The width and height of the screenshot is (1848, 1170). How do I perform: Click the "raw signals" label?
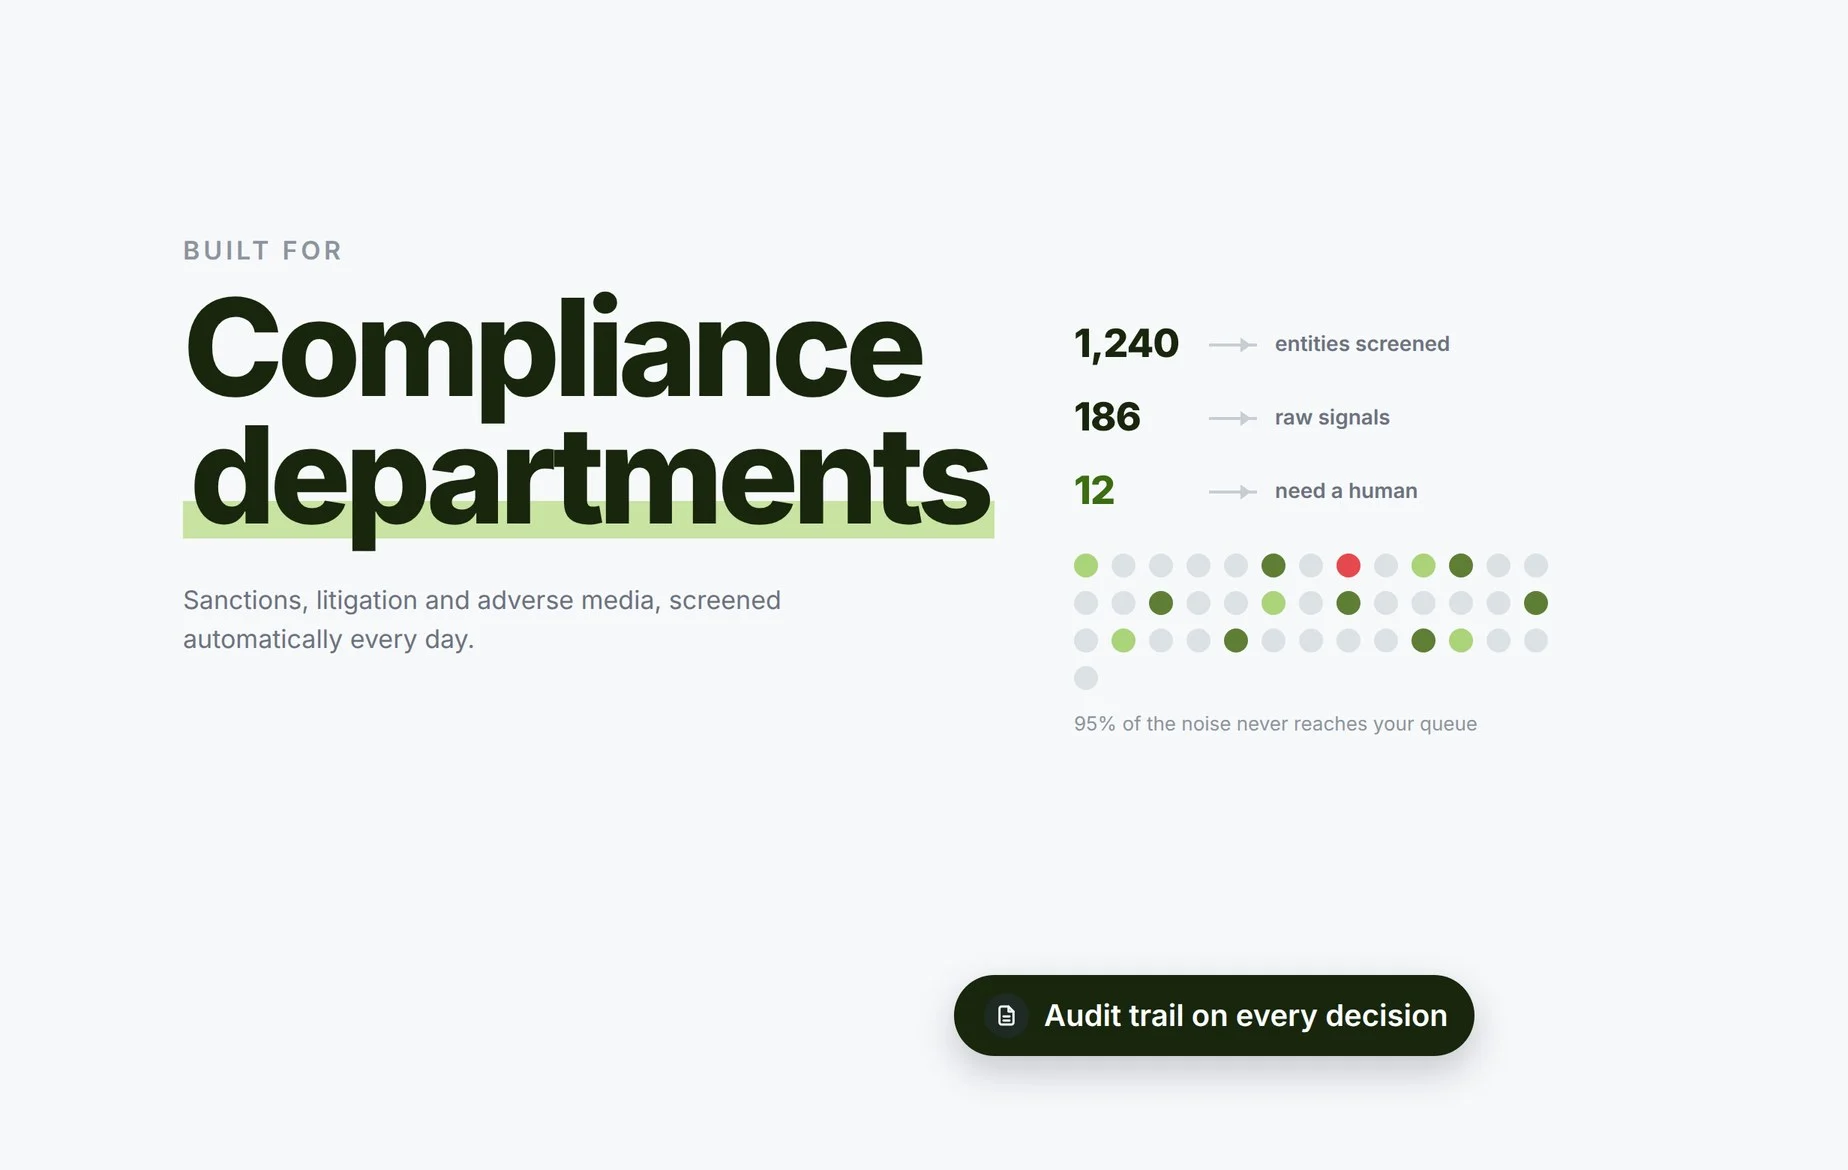(x=1332, y=417)
